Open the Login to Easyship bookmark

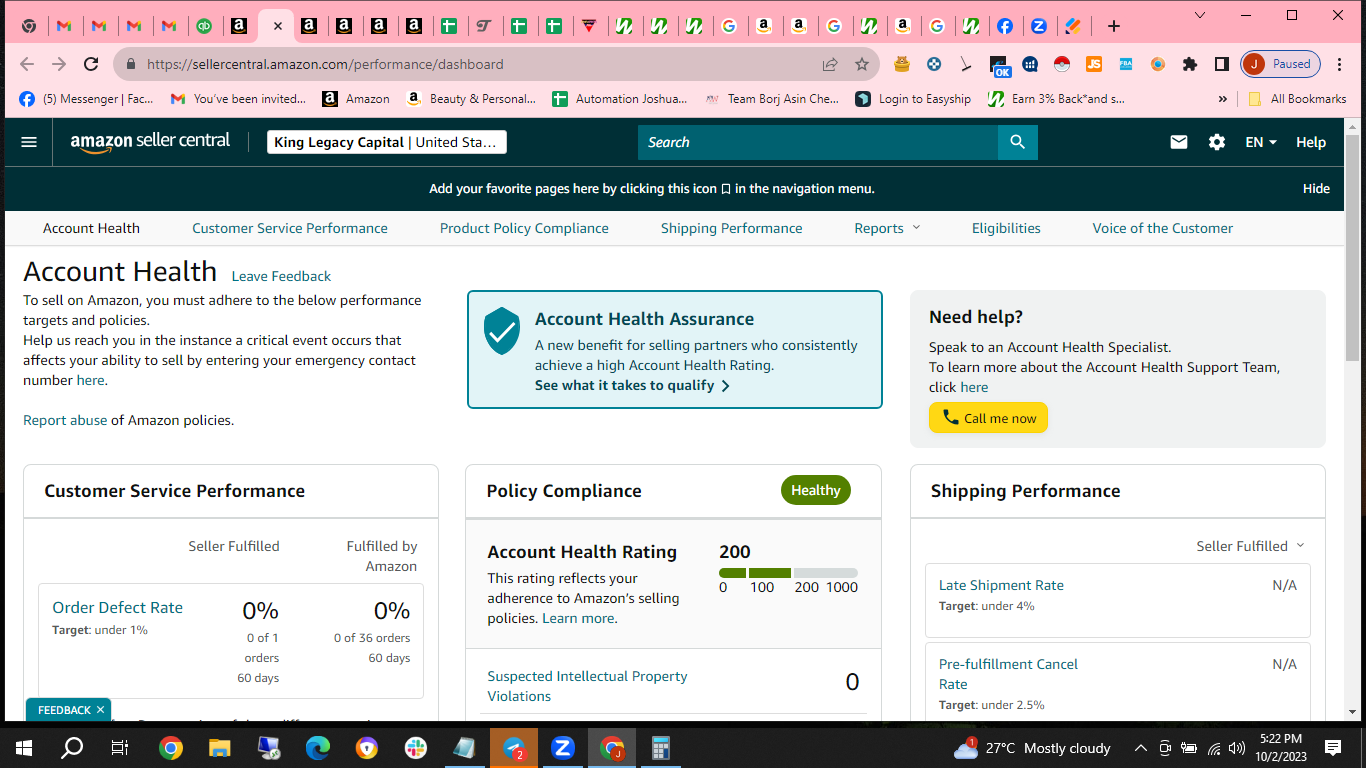tap(914, 99)
